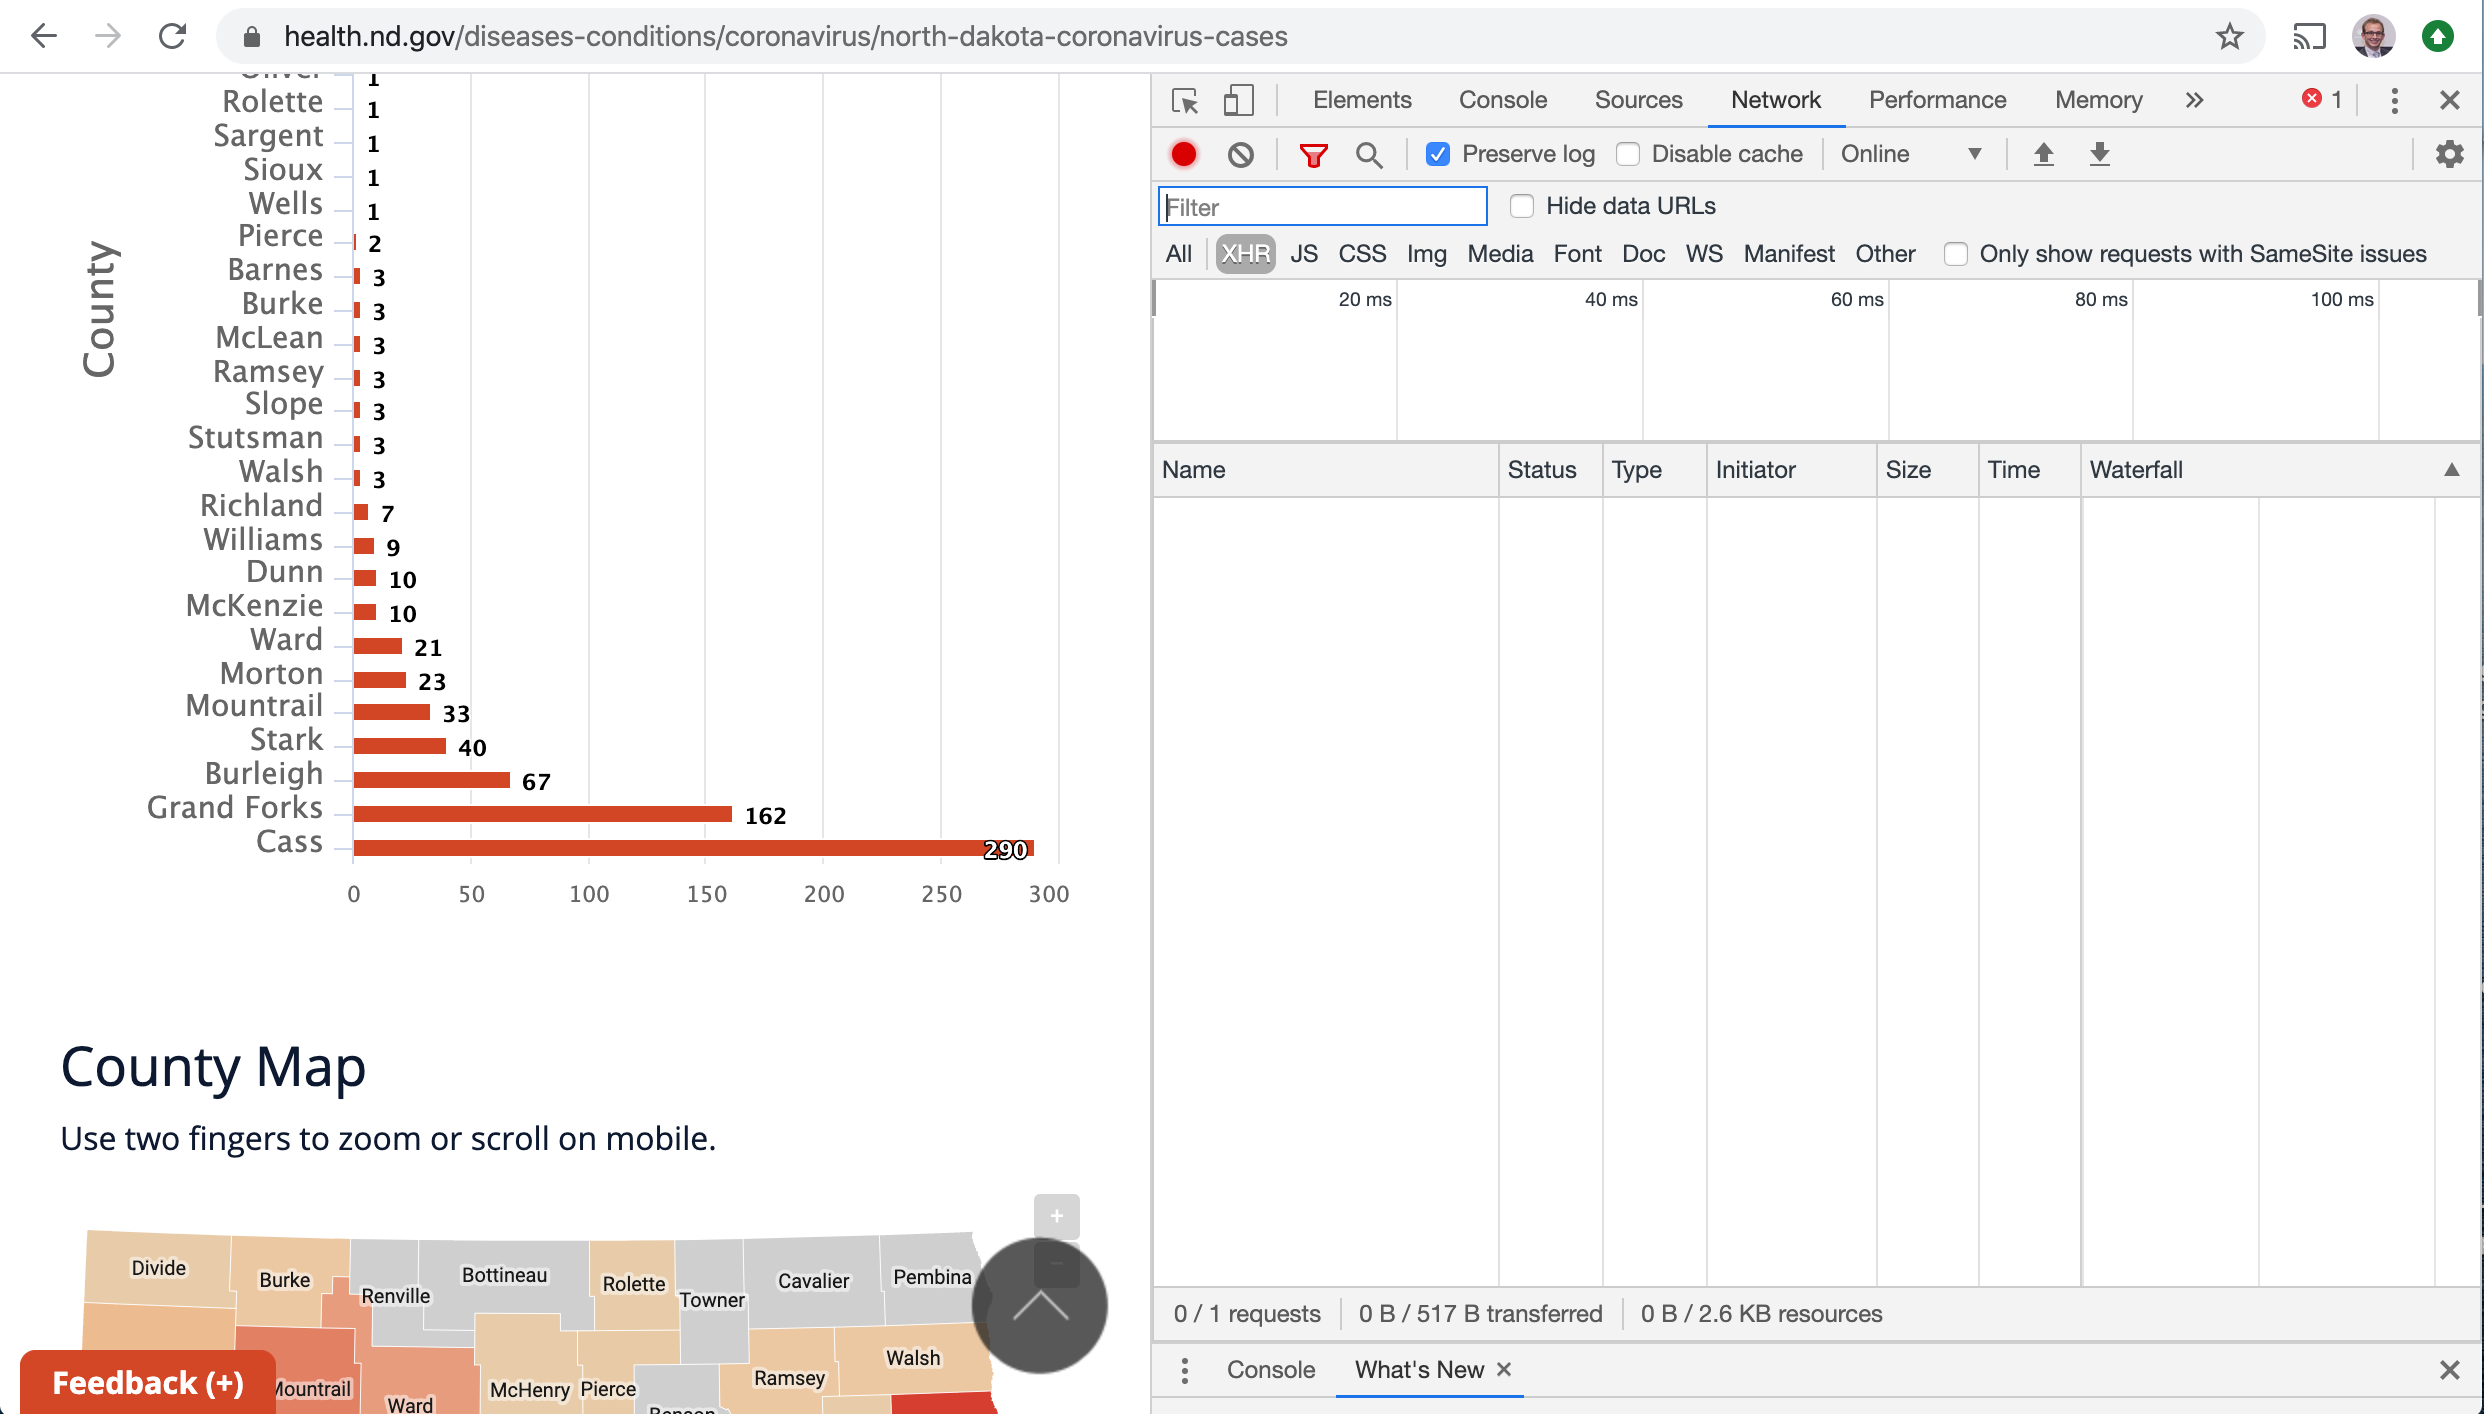Check Hide data URLs checkbox
Image resolution: width=2484 pixels, height=1414 pixels.
click(x=1521, y=206)
